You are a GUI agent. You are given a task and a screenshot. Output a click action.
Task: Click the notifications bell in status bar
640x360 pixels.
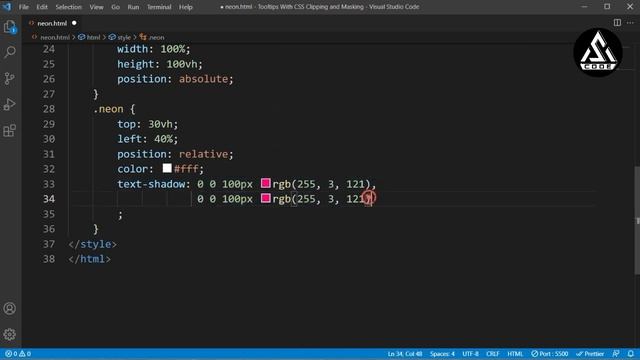[x=631, y=354]
